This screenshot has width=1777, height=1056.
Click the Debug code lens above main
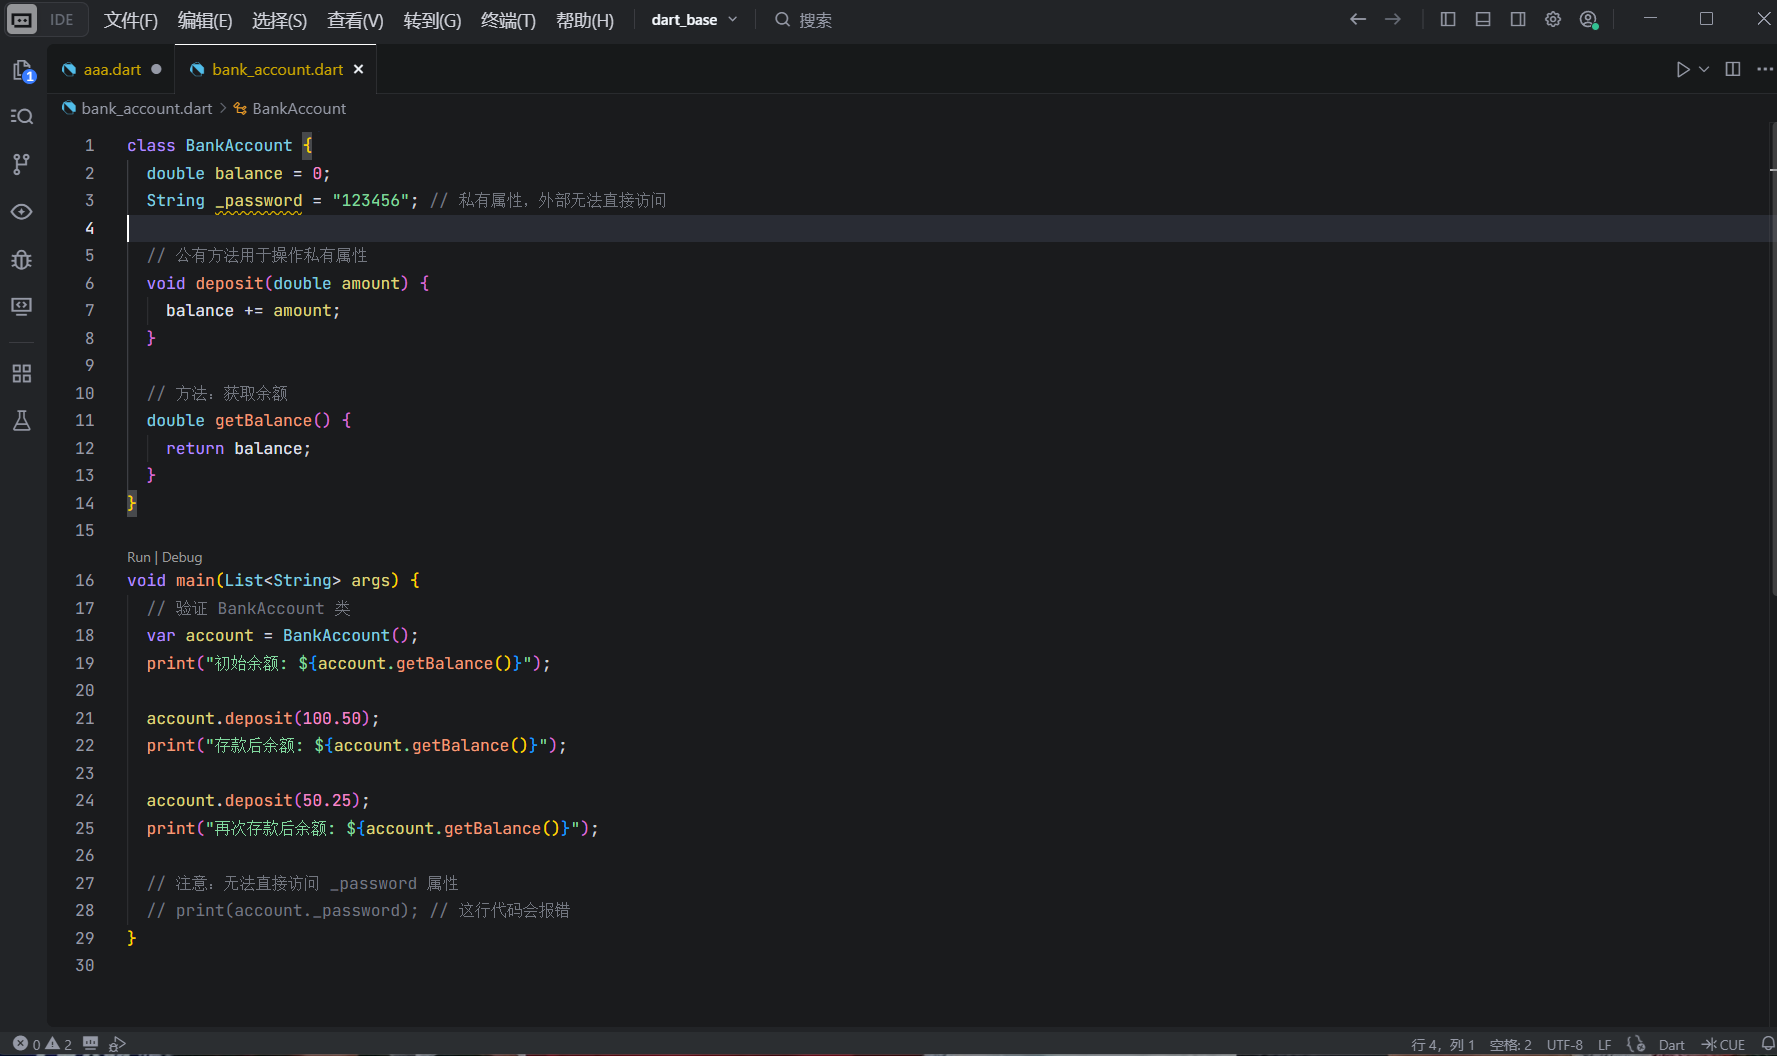[x=182, y=557]
